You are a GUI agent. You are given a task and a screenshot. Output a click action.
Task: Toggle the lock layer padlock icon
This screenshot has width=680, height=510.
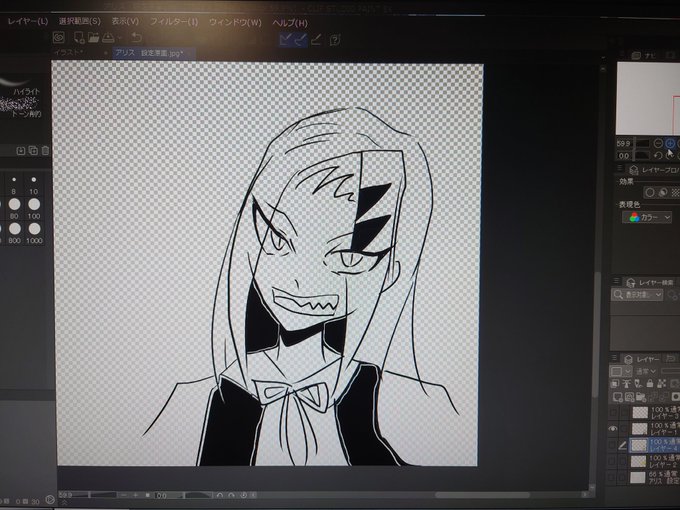(x=650, y=384)
